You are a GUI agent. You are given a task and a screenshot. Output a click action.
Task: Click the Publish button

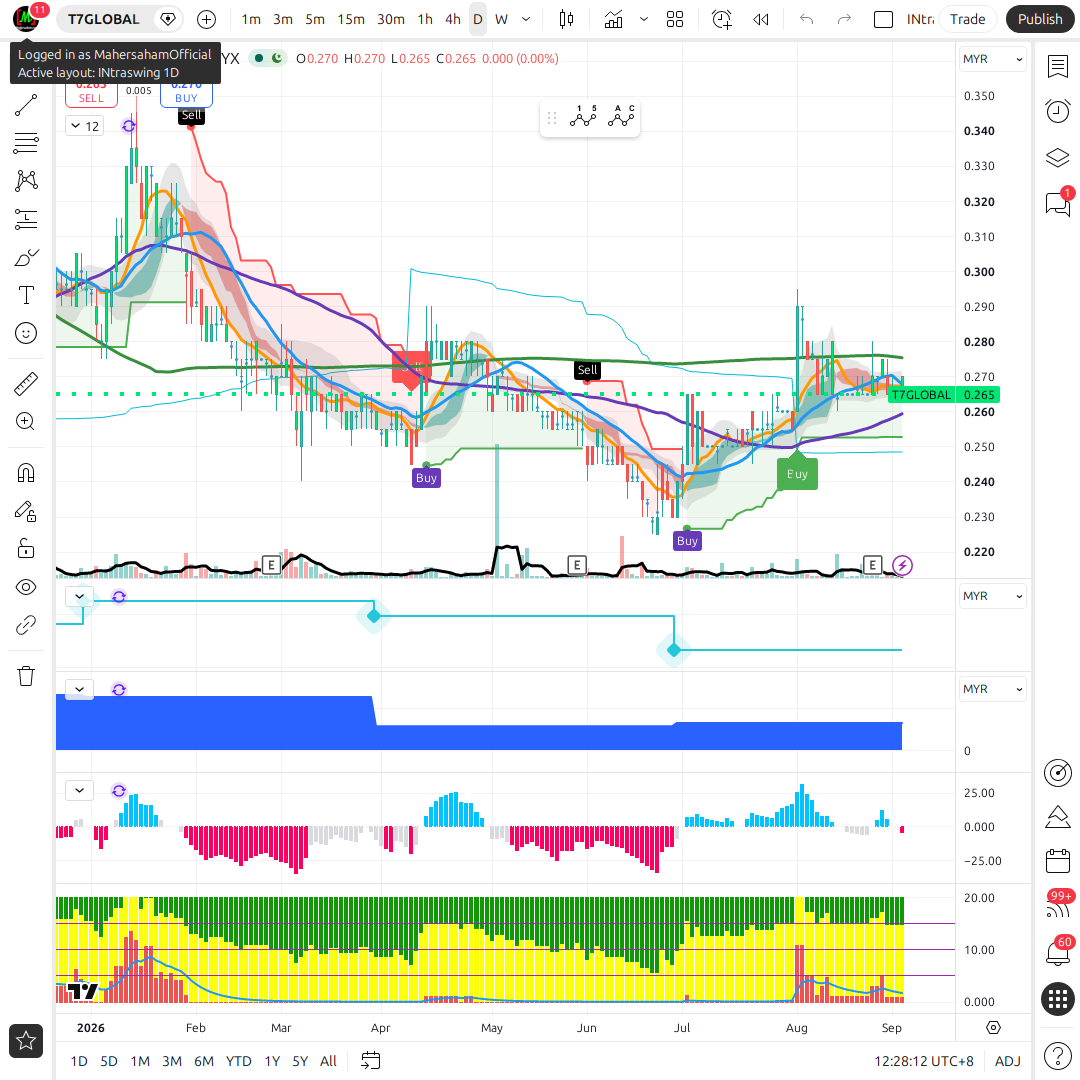tap(1039, 19)
